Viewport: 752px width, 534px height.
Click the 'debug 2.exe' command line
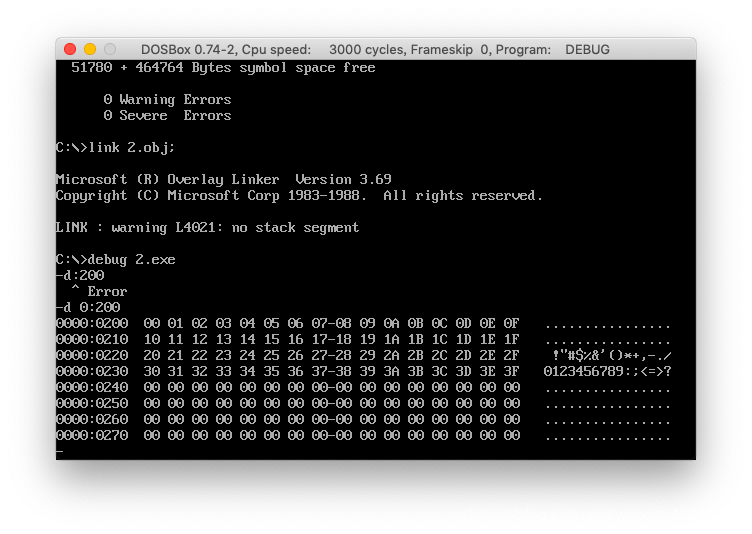pyautogui.click(x=116, y=260)
